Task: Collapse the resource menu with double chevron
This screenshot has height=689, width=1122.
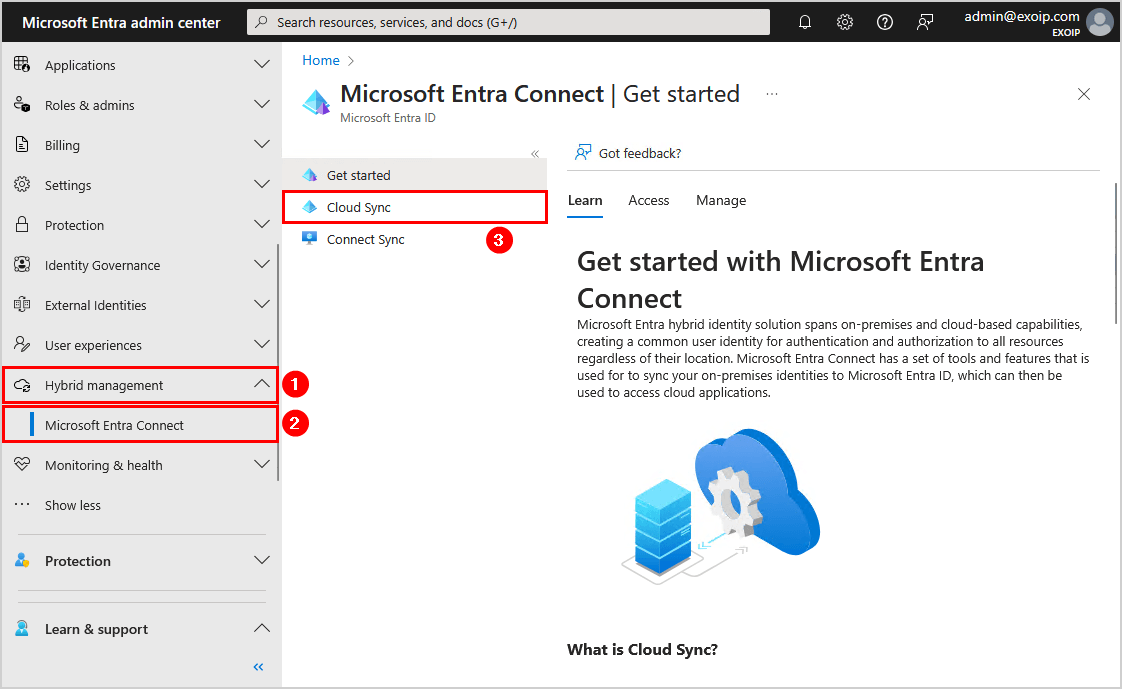Action: (x=535, y=154)
